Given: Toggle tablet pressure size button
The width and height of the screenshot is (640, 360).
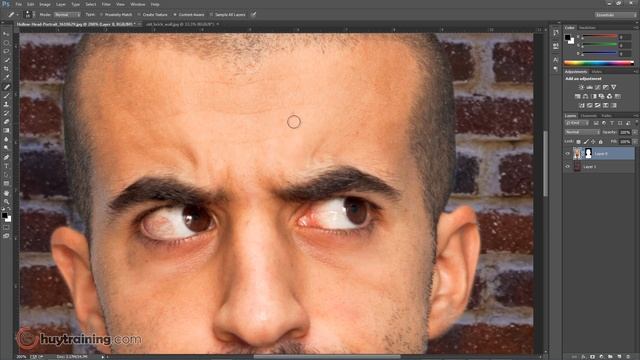Looking at the screenshot, I should (253, 15).
